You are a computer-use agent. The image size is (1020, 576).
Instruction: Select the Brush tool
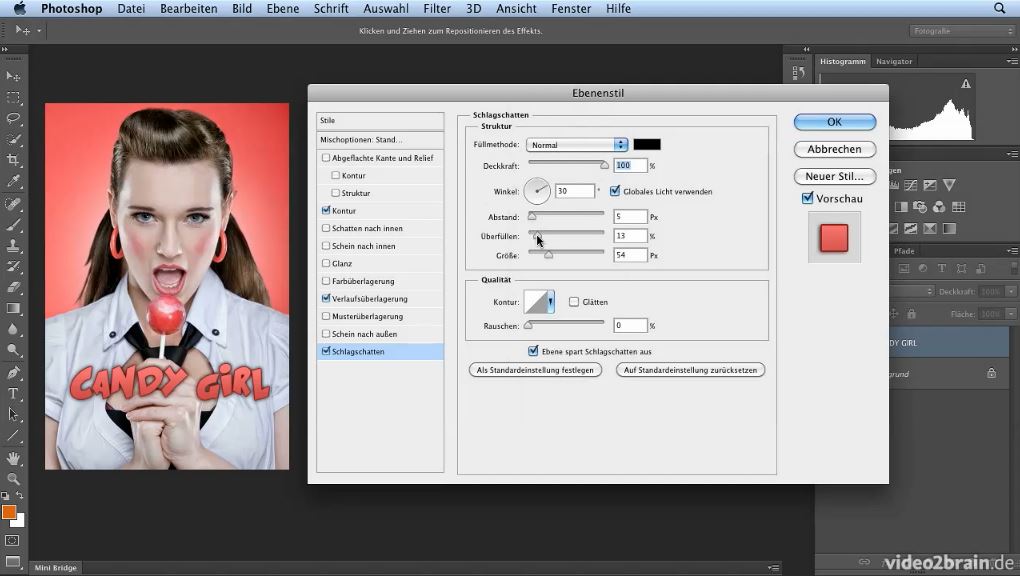[x=13, y=225]
